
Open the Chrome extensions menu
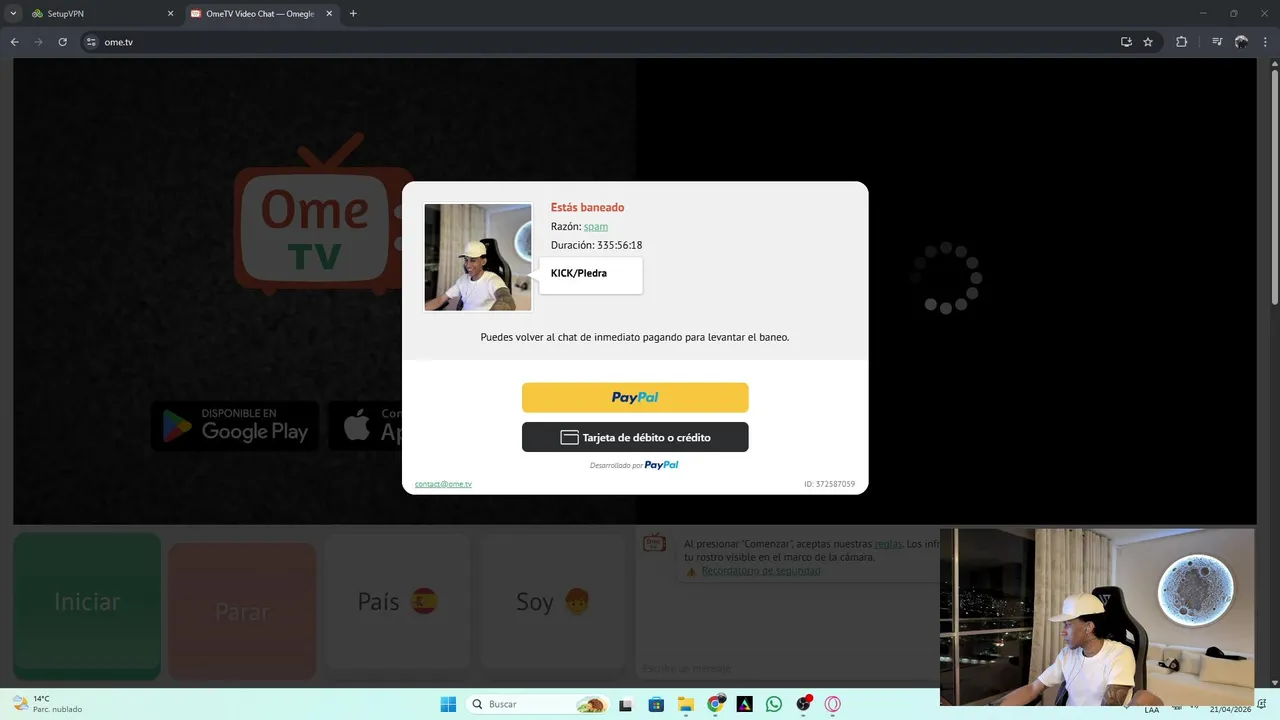point(1181,42)
